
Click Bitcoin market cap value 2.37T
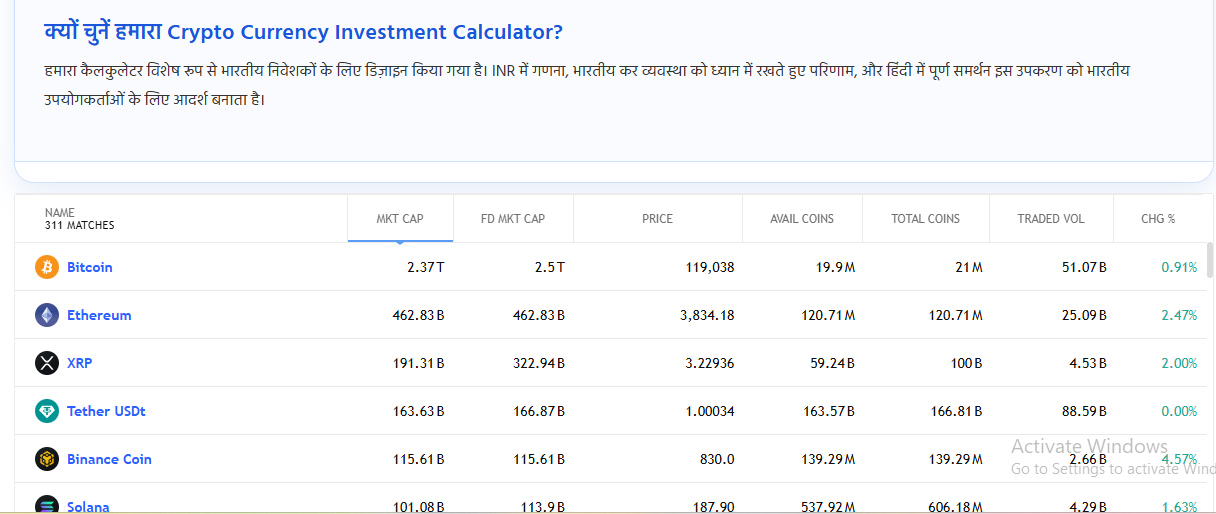point(425,267)
